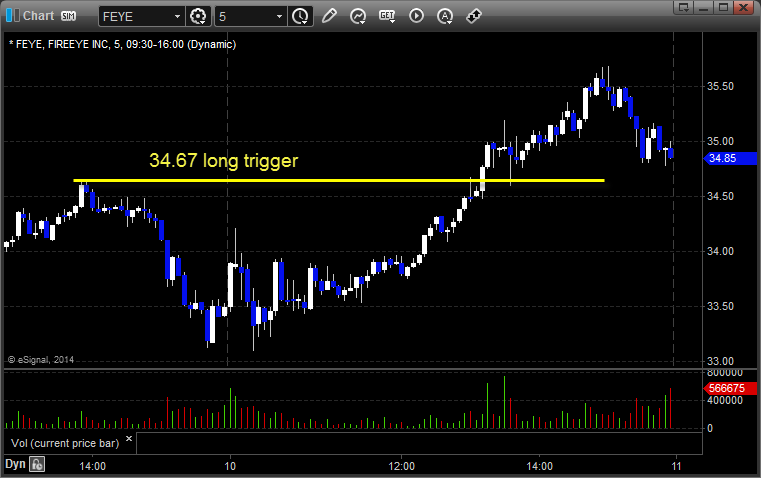Open the symbol settings gear menu
Viewport: 761px width, 478px height.
198,16
